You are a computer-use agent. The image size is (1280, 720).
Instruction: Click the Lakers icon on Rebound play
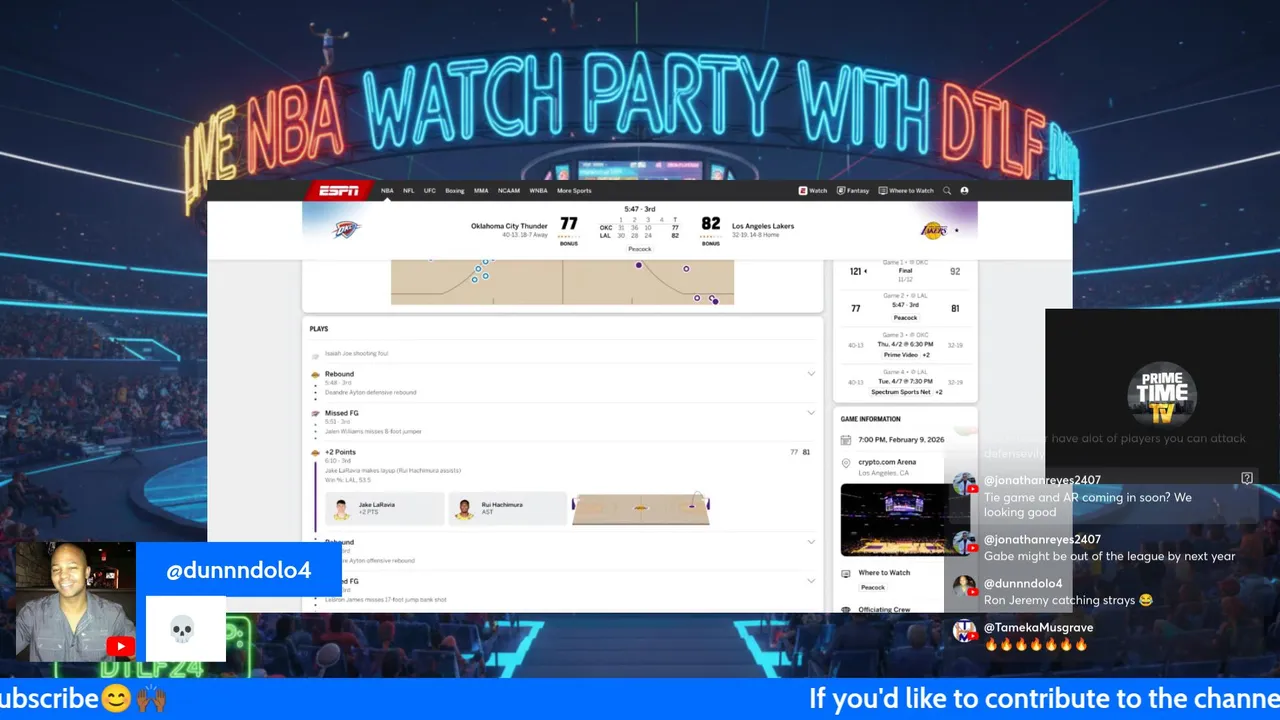tap(315, 374)
